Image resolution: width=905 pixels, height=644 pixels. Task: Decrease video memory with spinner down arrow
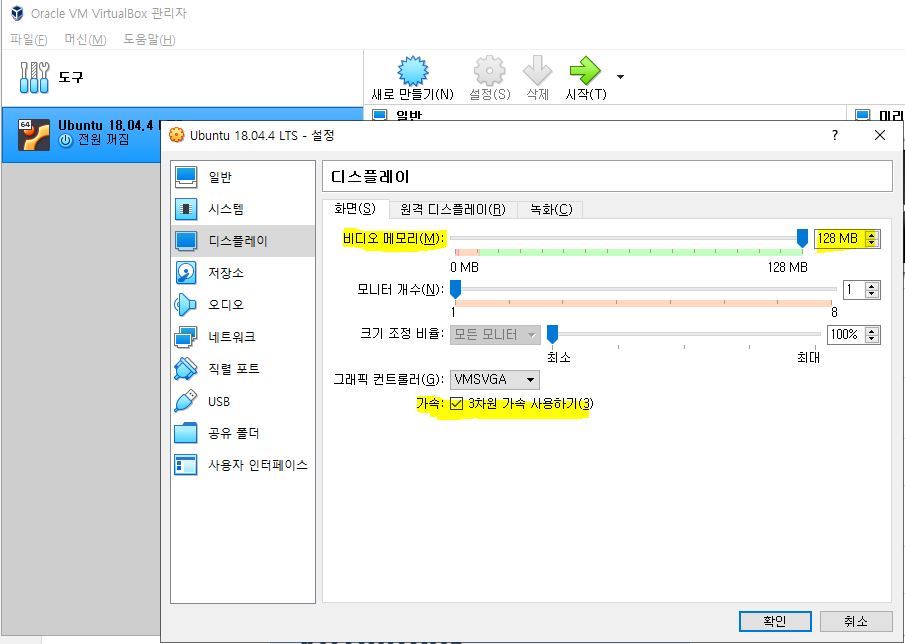coord(872,242)
